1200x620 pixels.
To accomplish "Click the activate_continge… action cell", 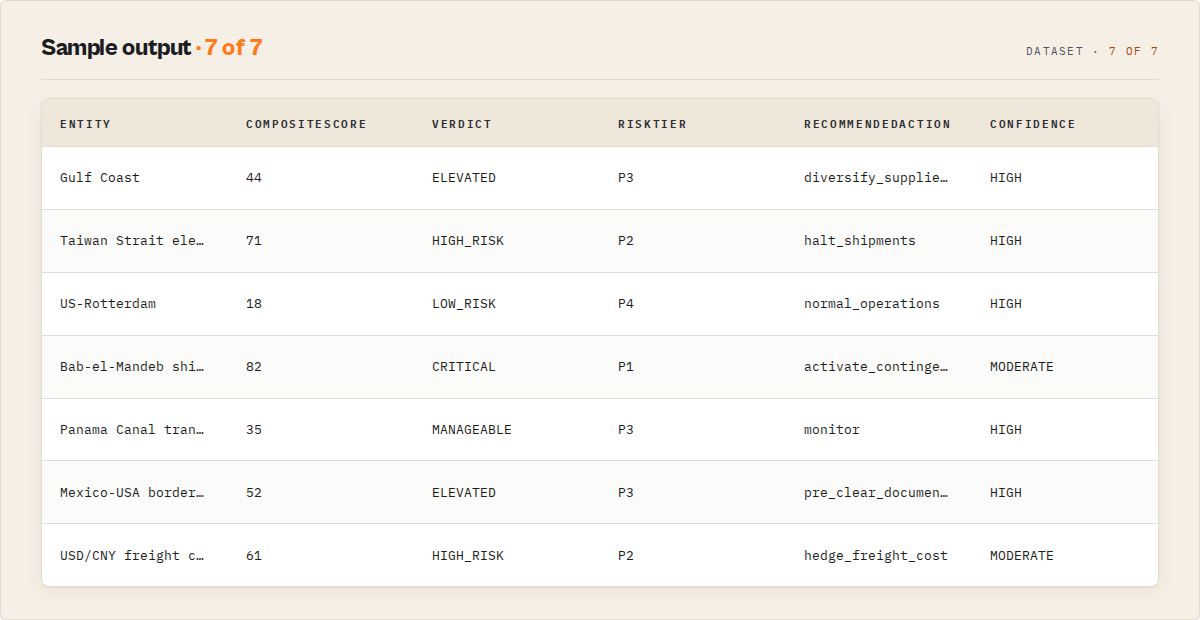I will pos(876,367).
